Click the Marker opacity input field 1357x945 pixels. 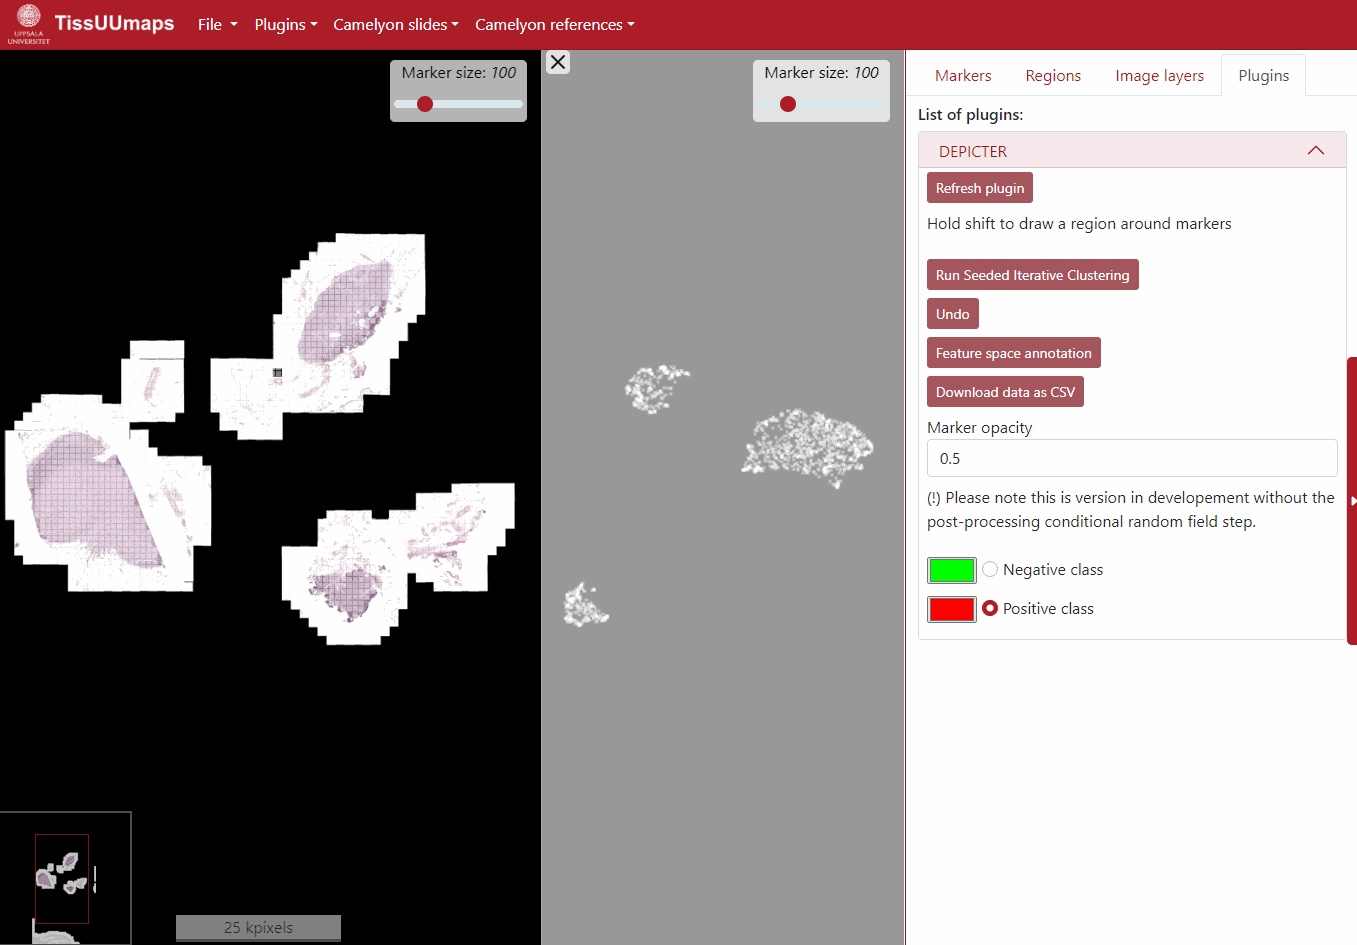[1131, 458]
